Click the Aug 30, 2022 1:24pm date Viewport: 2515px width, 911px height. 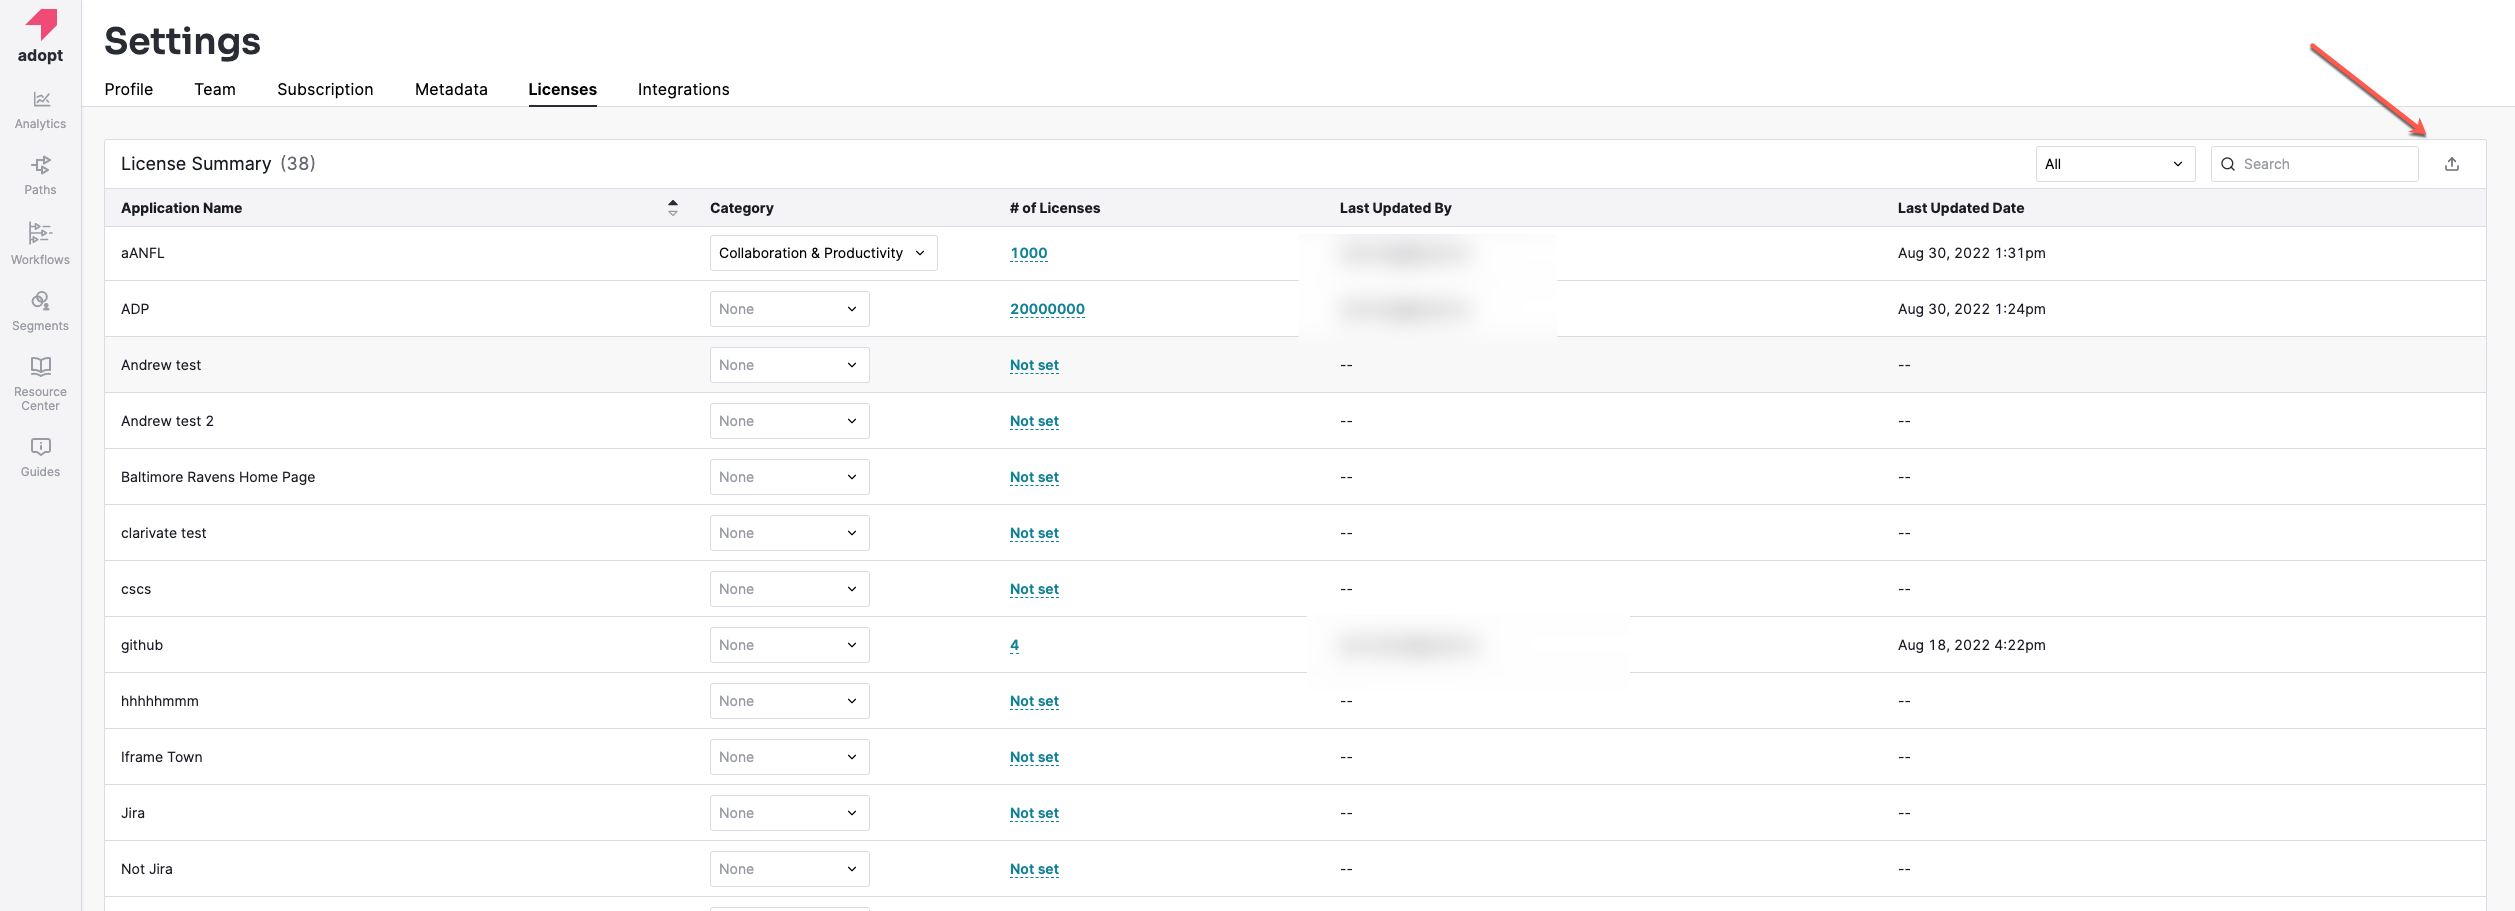(1972, 309)
